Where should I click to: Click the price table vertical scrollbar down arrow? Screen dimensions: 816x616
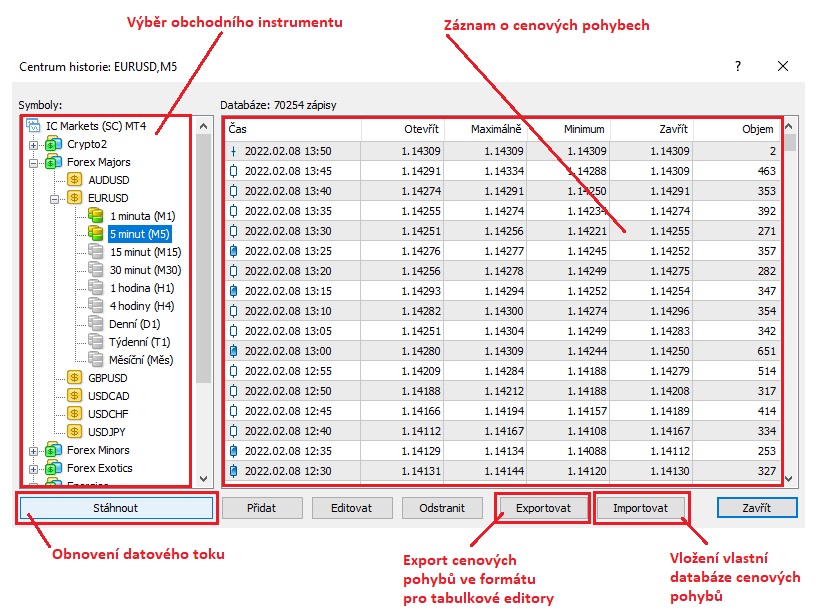[x=789, y=478]
